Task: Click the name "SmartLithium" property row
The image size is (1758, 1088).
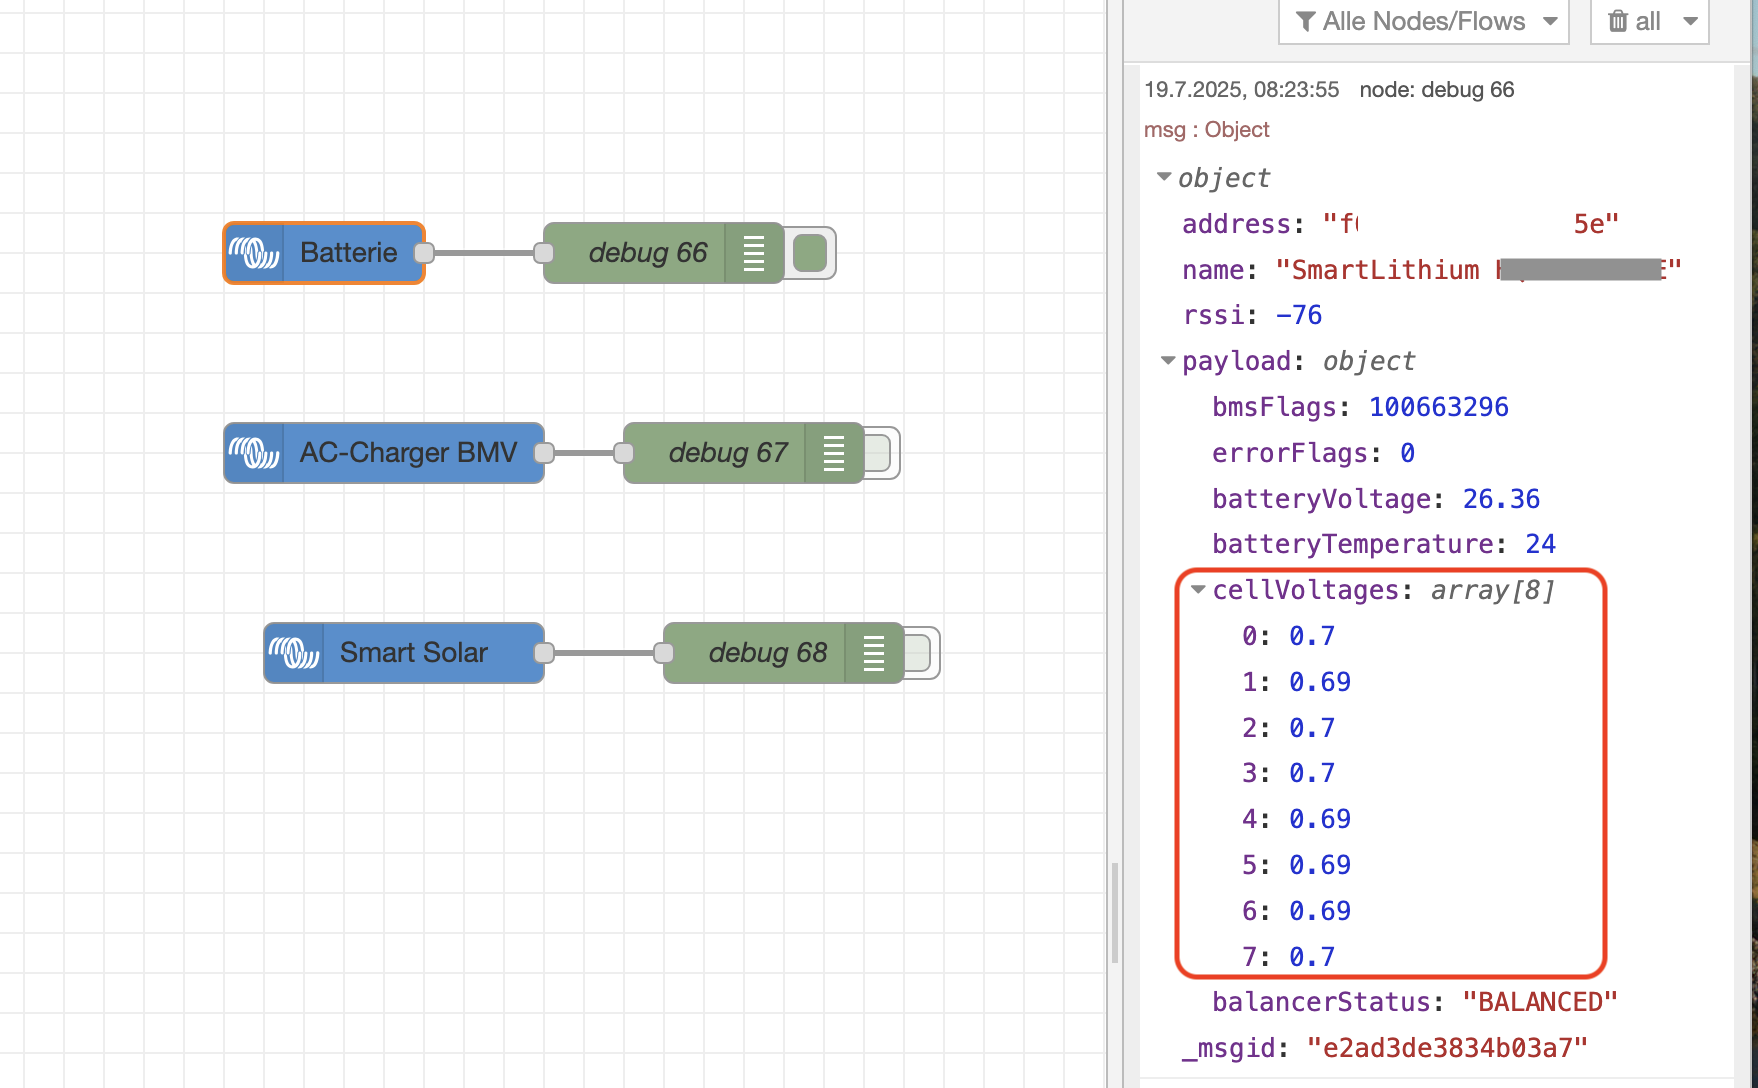Action: [x=1431, y=270]
